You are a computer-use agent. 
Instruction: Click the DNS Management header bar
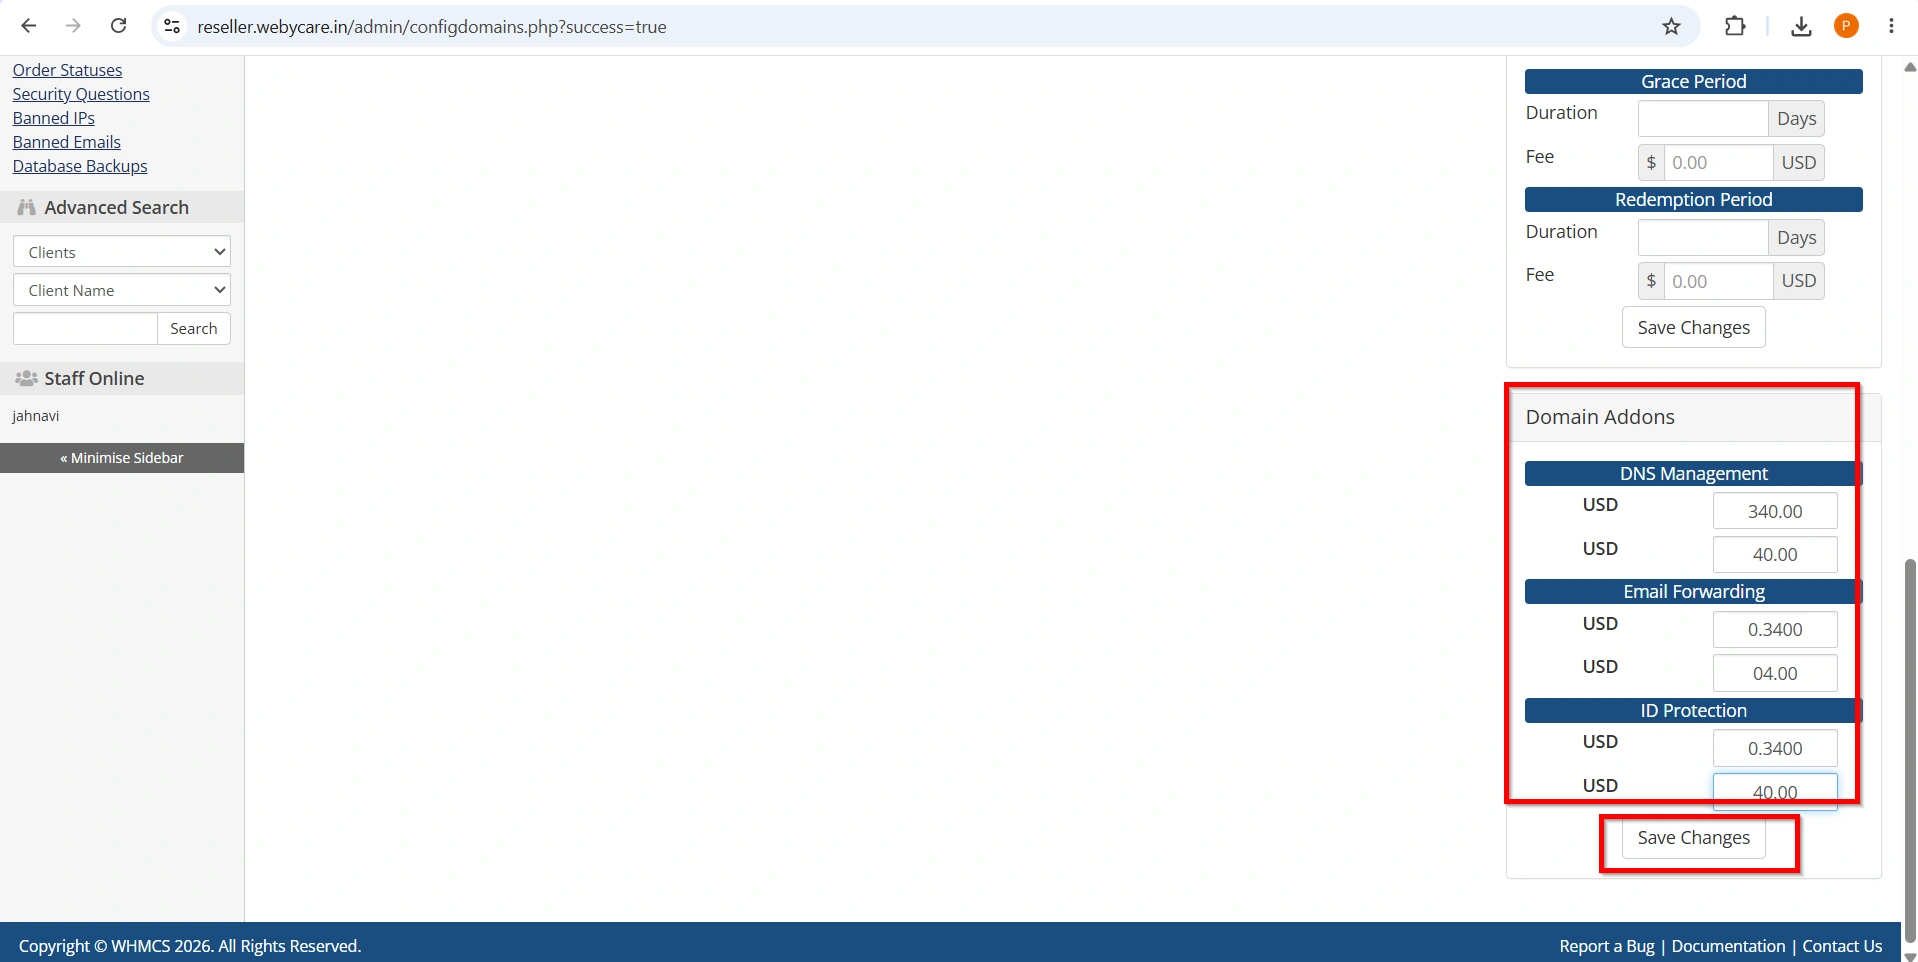pyautogui.click(x=1693, y=473)
